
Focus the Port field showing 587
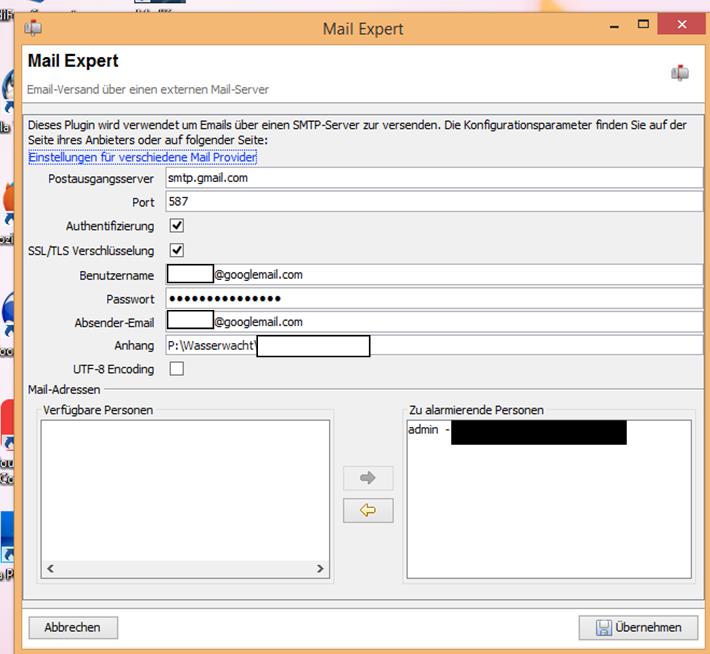[x=434, y=202]
